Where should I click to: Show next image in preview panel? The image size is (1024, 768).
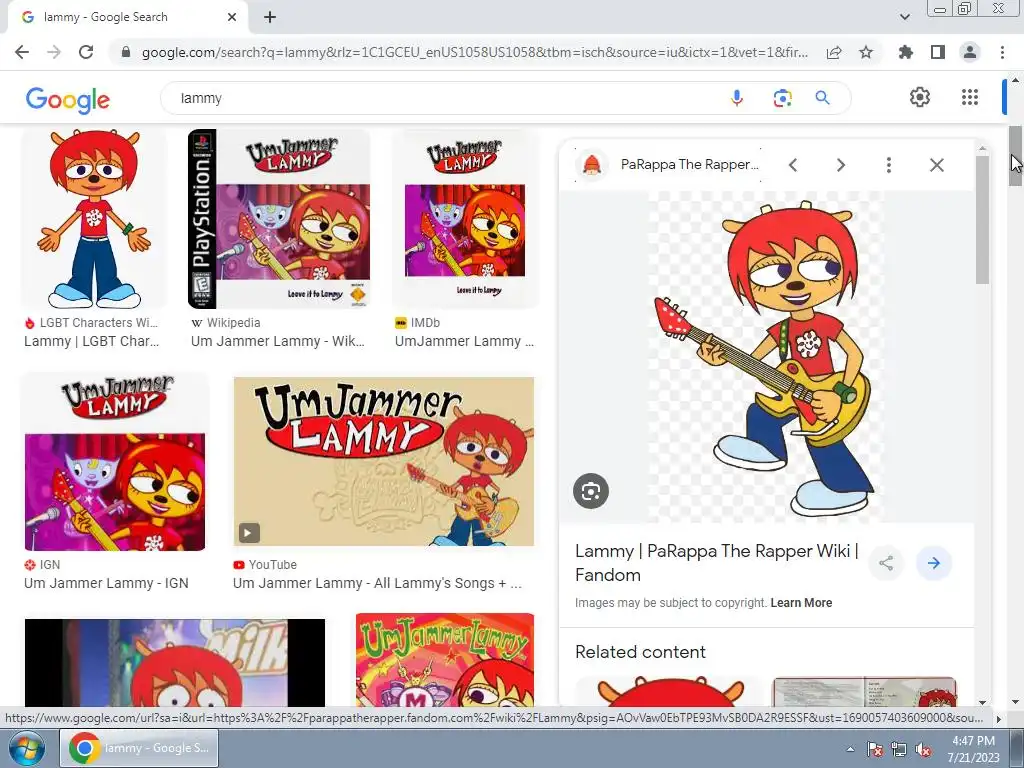pyautogui.click(x=841, y=165)
